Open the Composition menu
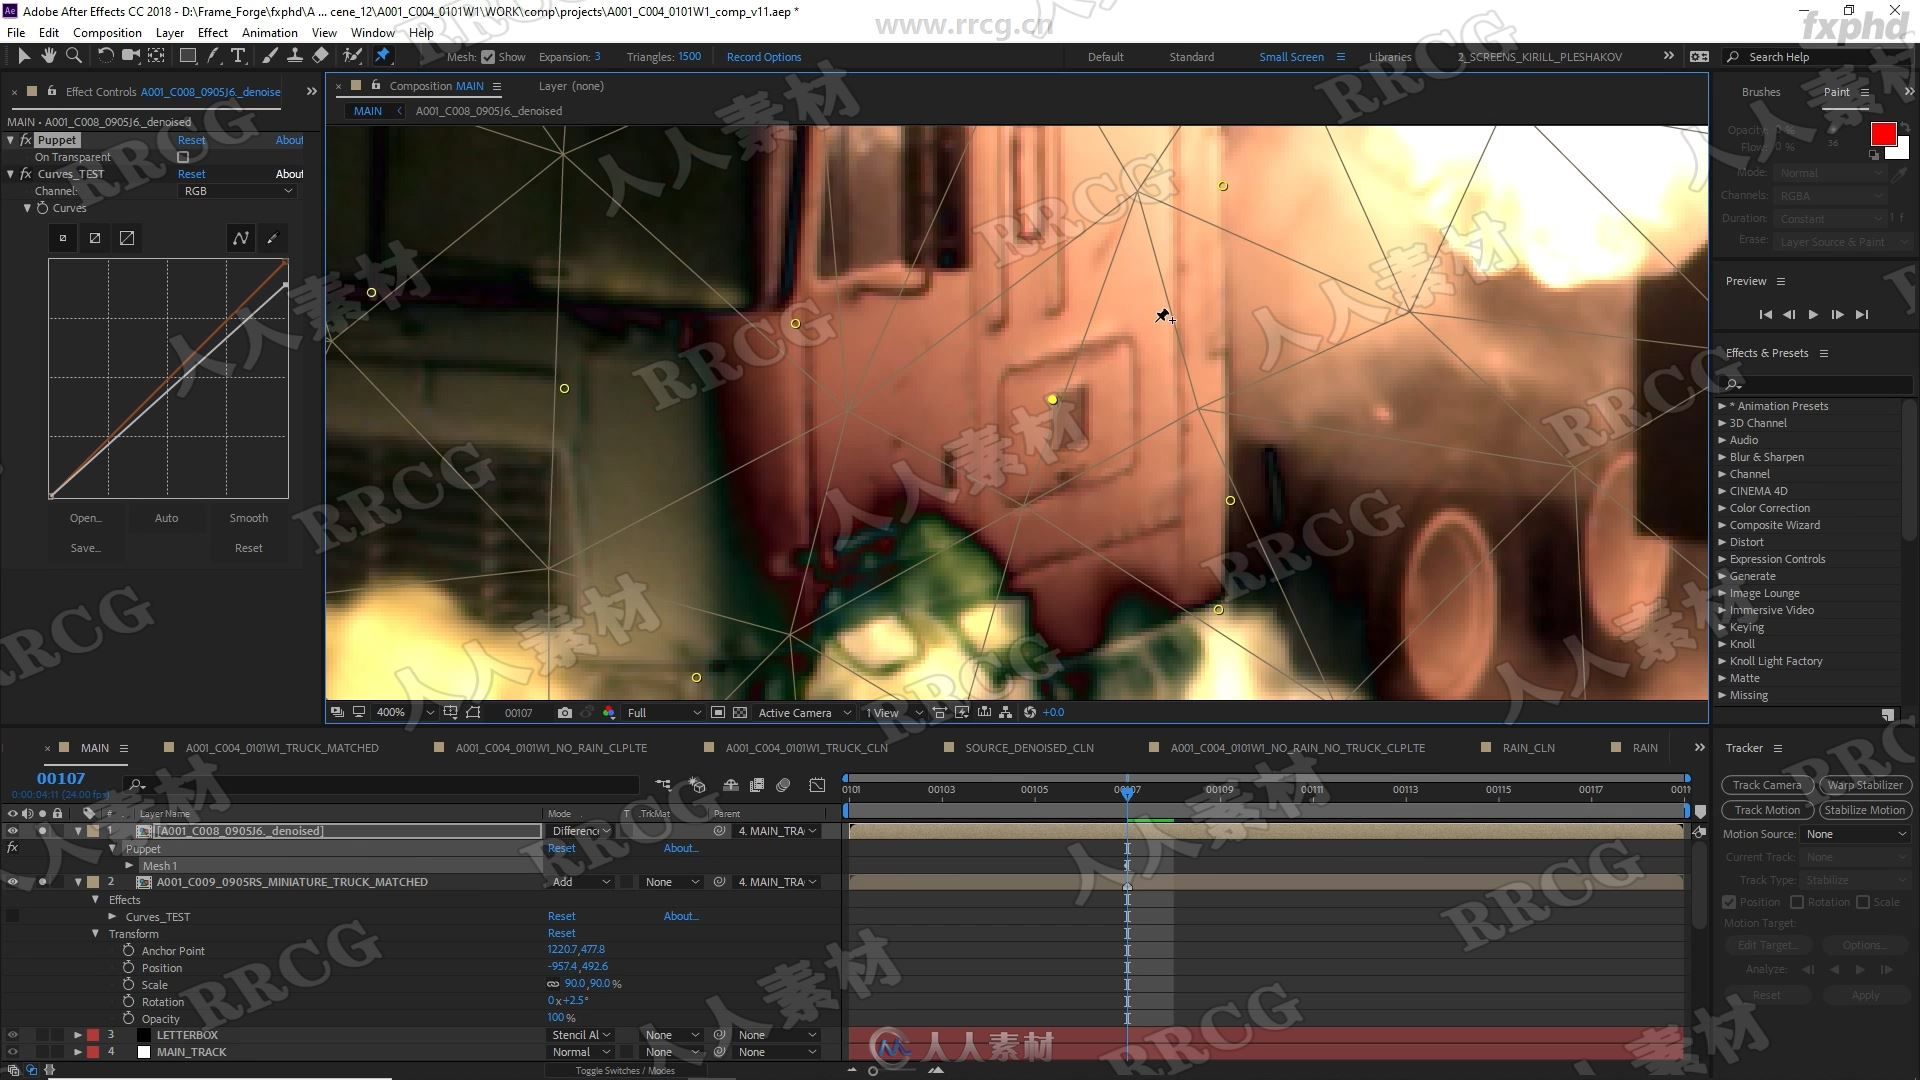 click(107, 32)
